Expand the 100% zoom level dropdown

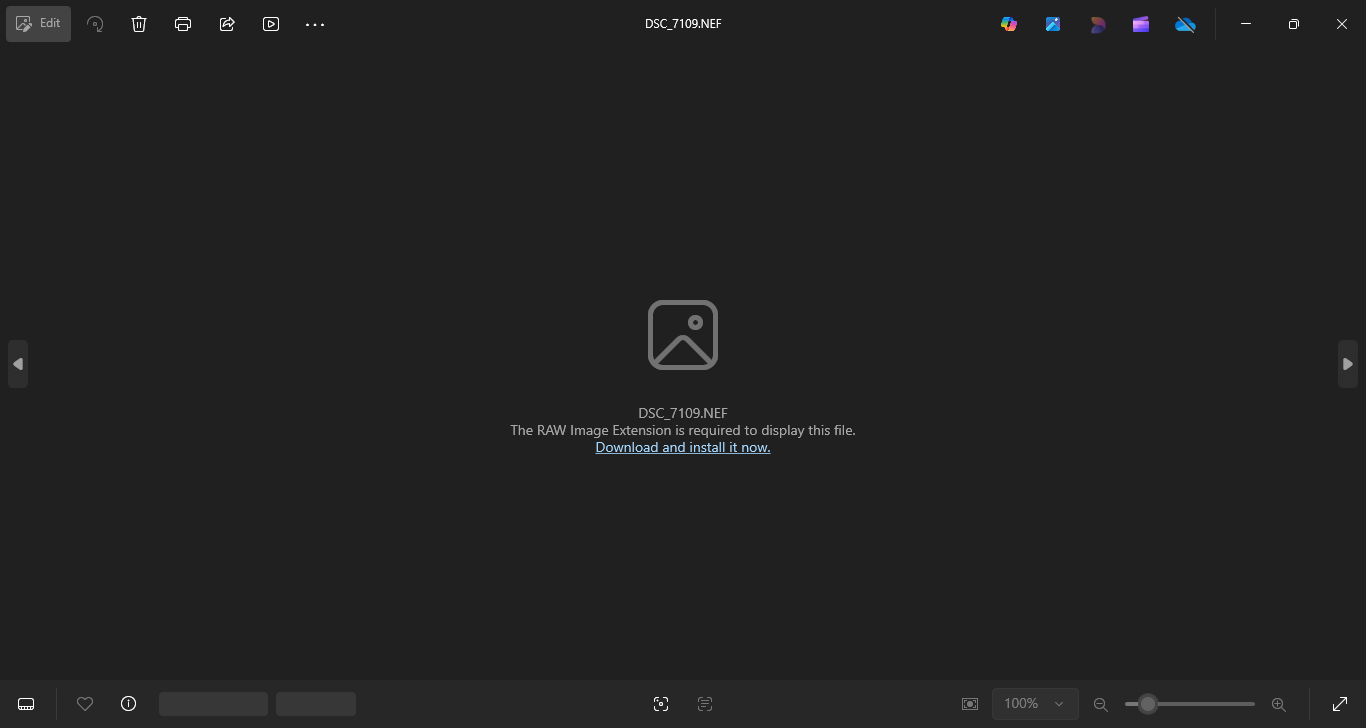pyautogui.click(x=1035, y=704)
